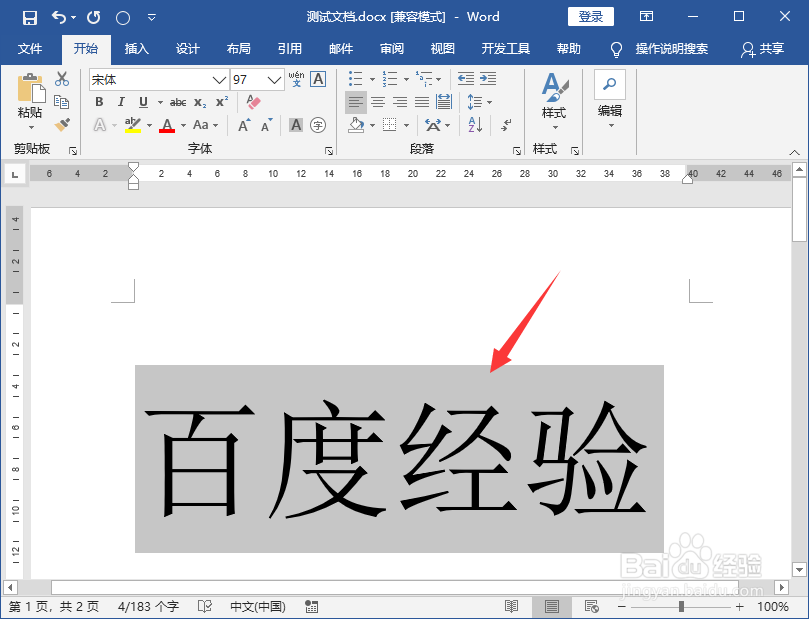The image size is (809, 619).
Task: Expand the bullets list dropdown arrow
Action: pos(372,79)
